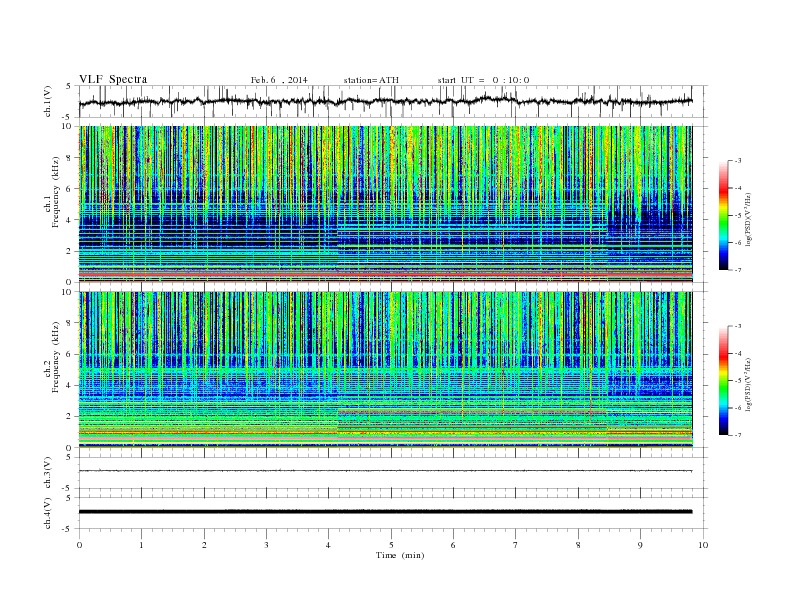
Task: Click the ch.3 voltage trace line
Action: 385,471
